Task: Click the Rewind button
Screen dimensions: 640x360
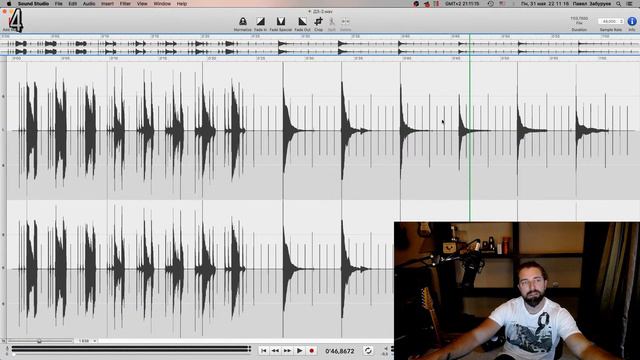Action: (275, 351)
